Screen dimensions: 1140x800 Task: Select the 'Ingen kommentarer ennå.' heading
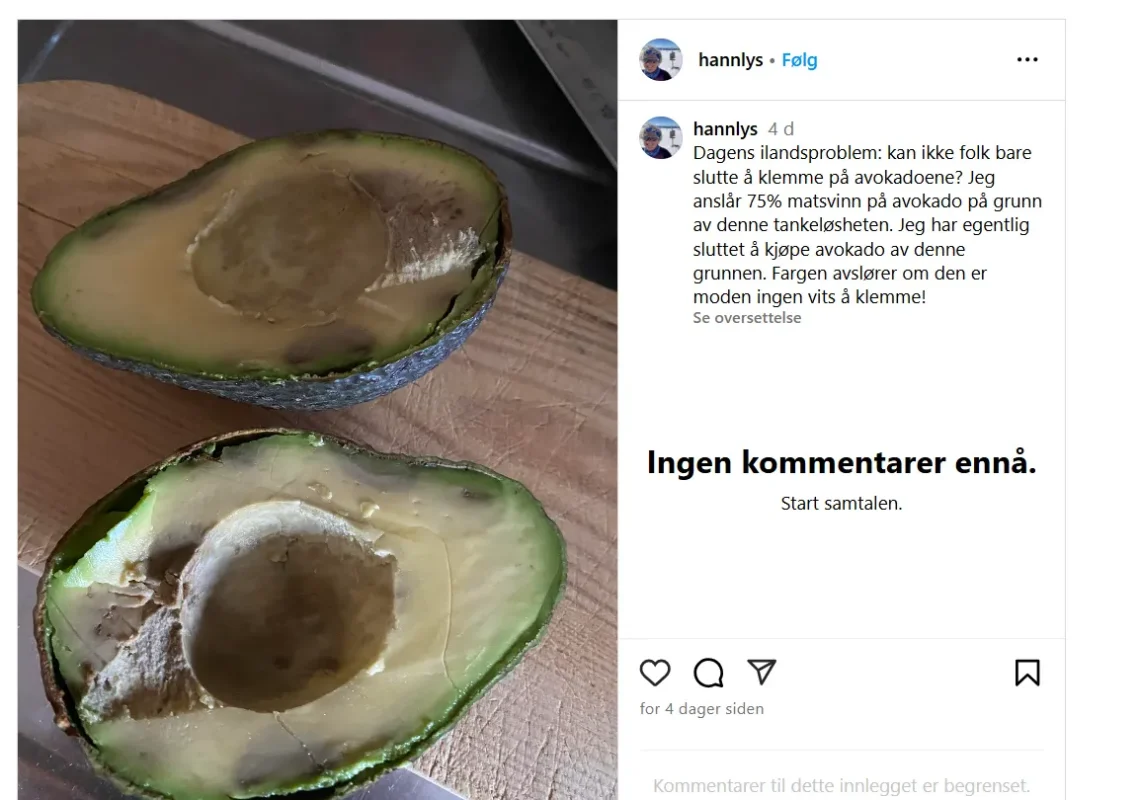(x=841, y=463)
